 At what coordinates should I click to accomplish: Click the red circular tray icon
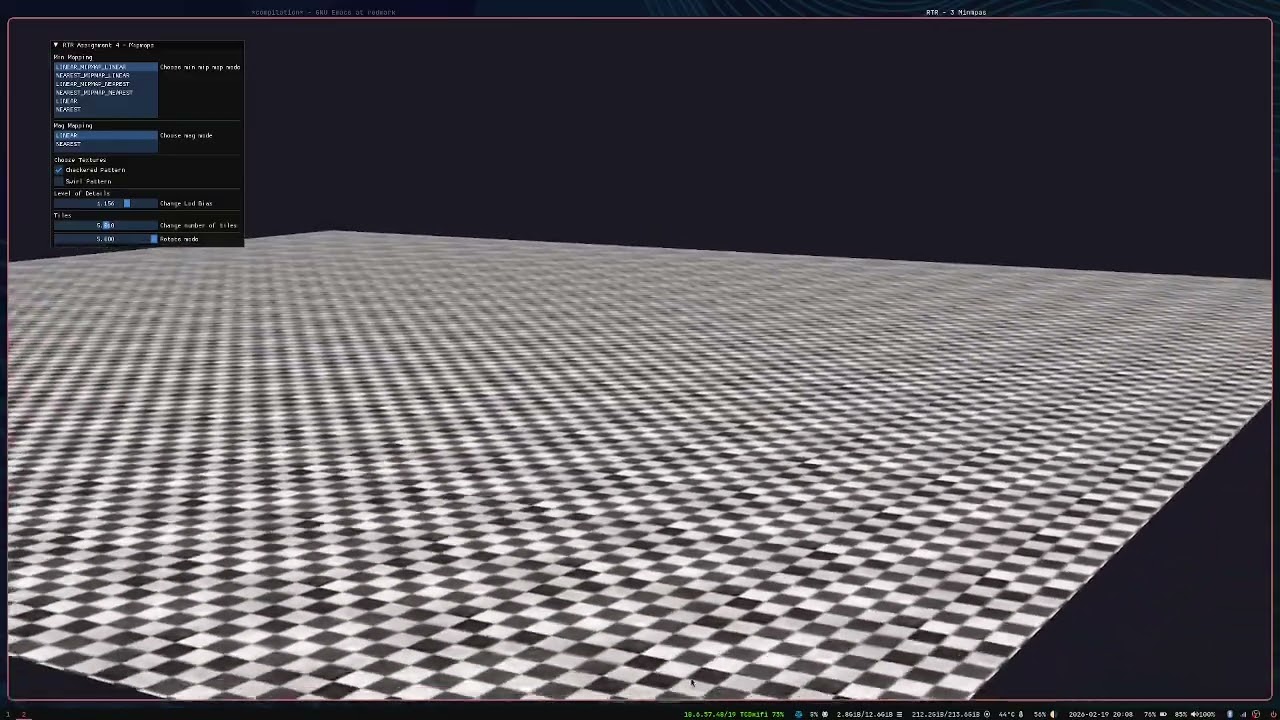point(1256,714)
